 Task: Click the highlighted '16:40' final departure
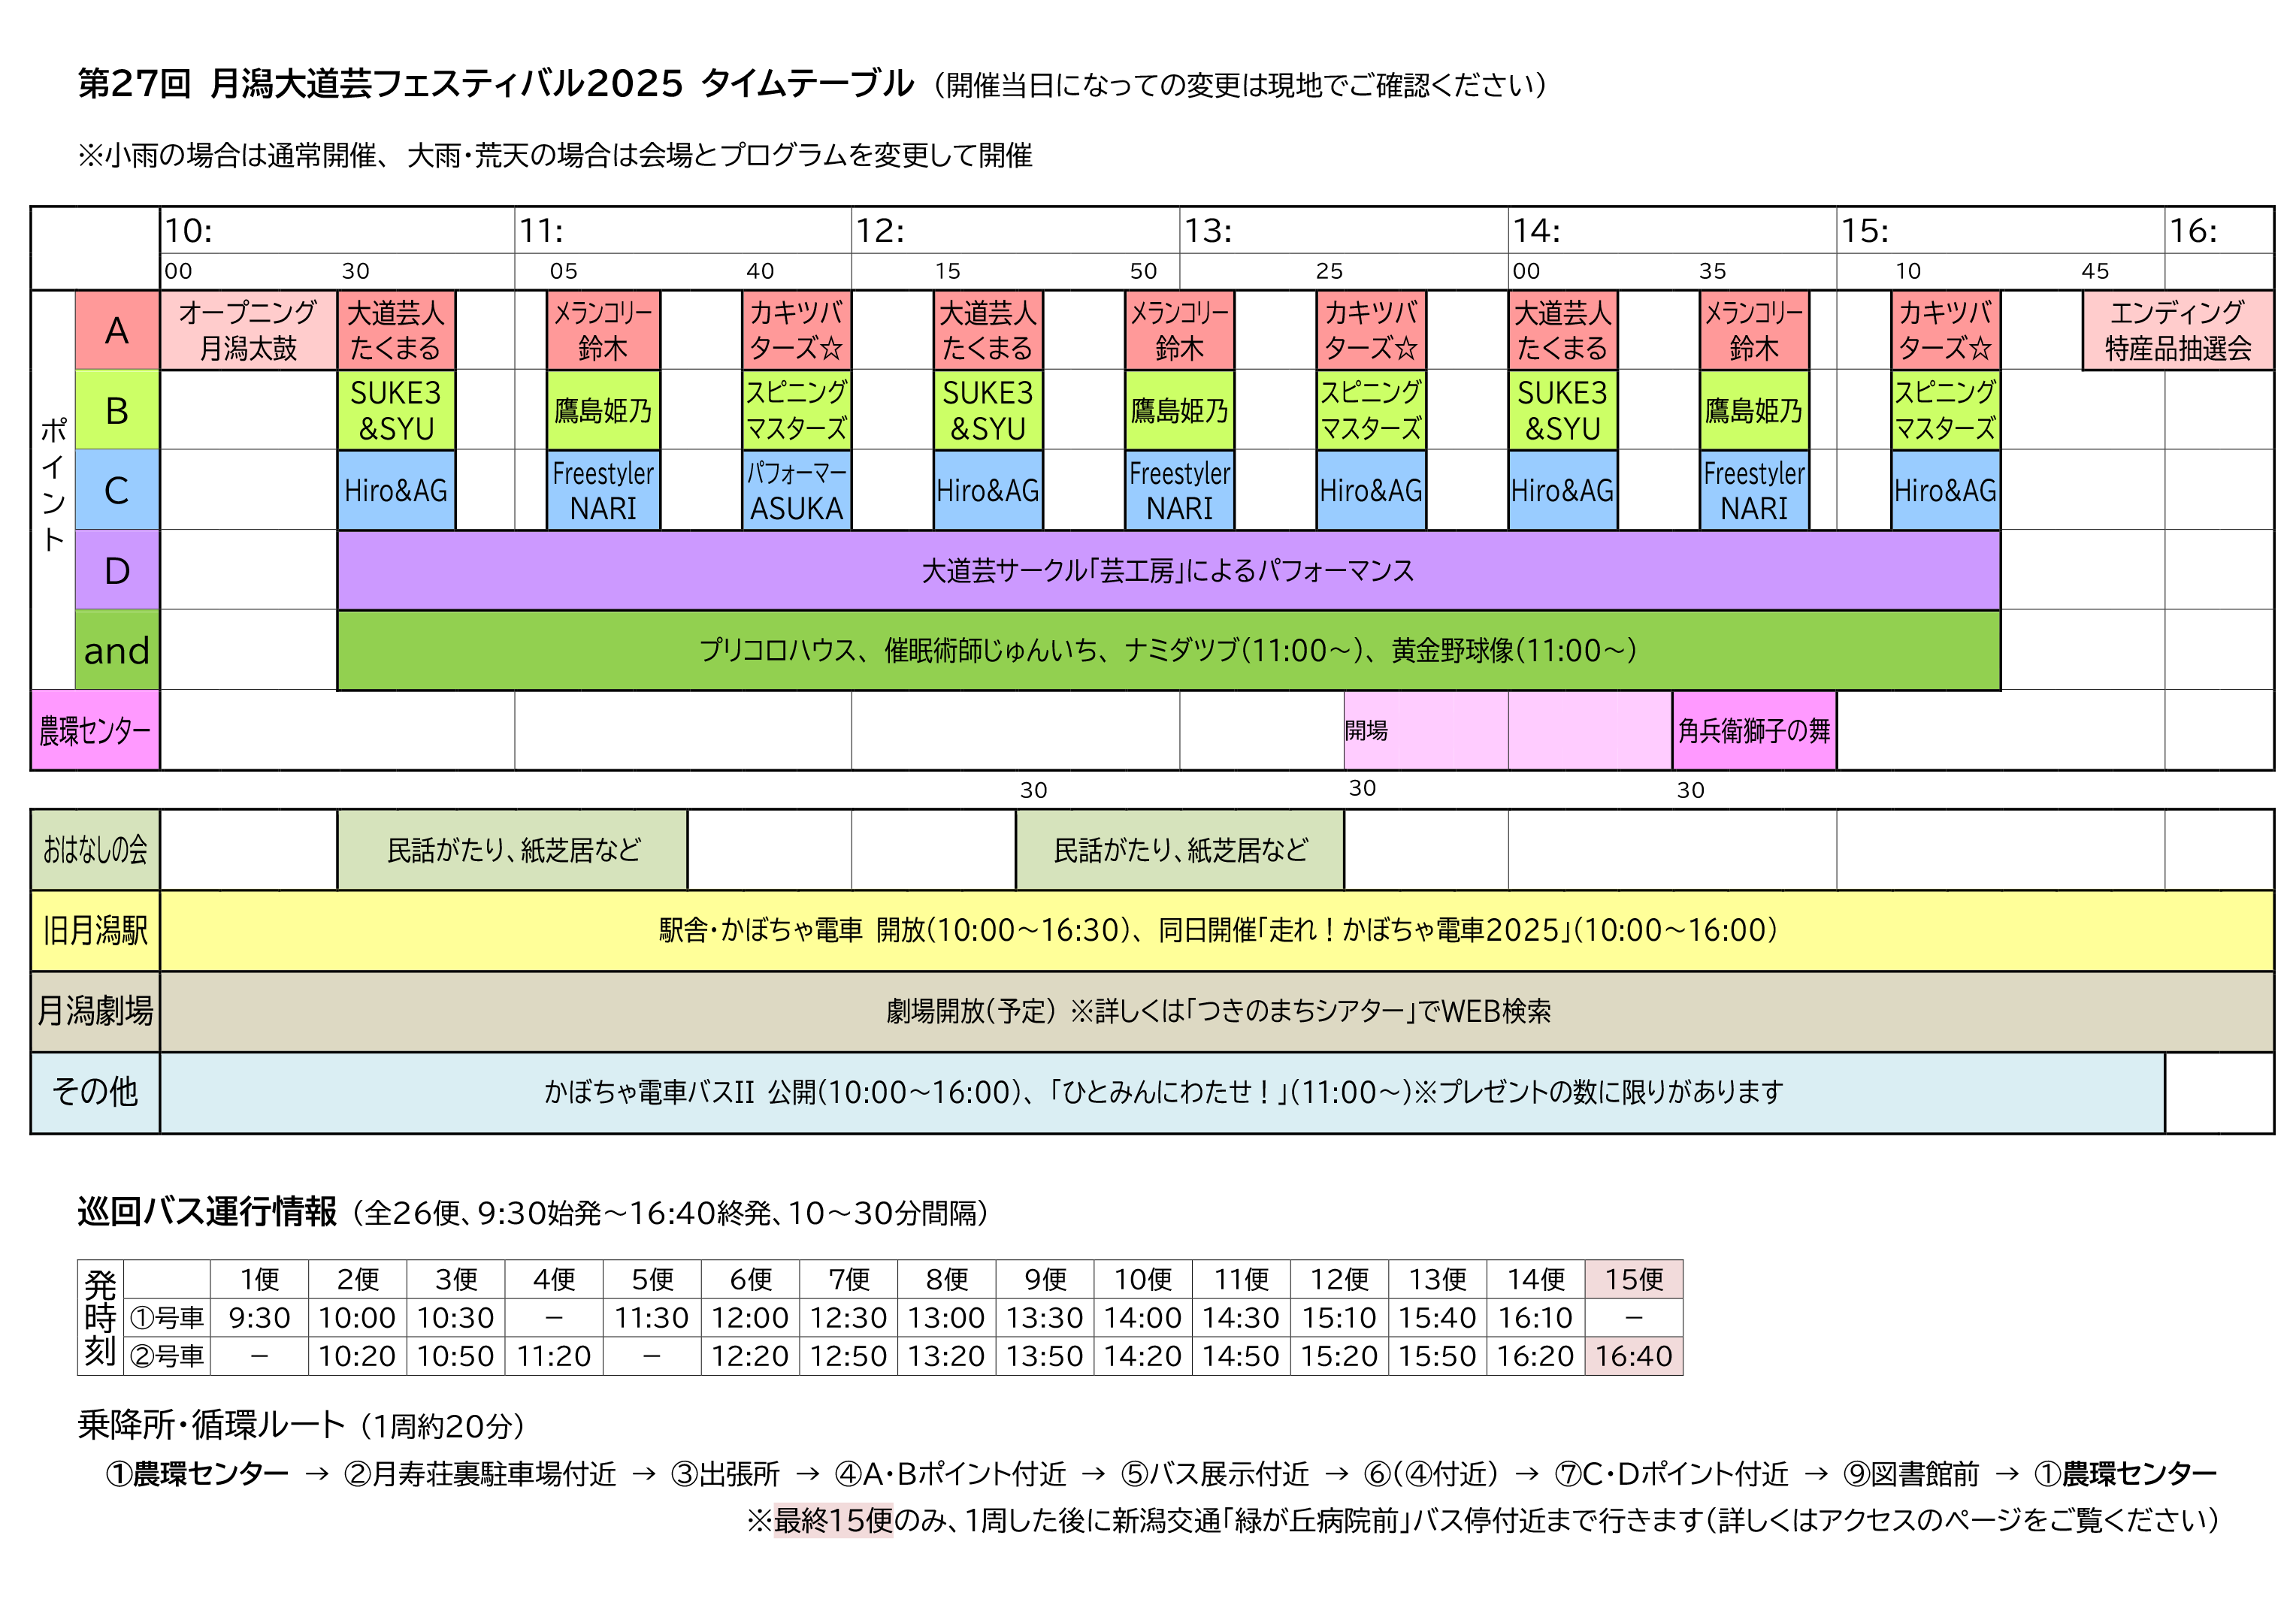[x=1634, y=1356]
